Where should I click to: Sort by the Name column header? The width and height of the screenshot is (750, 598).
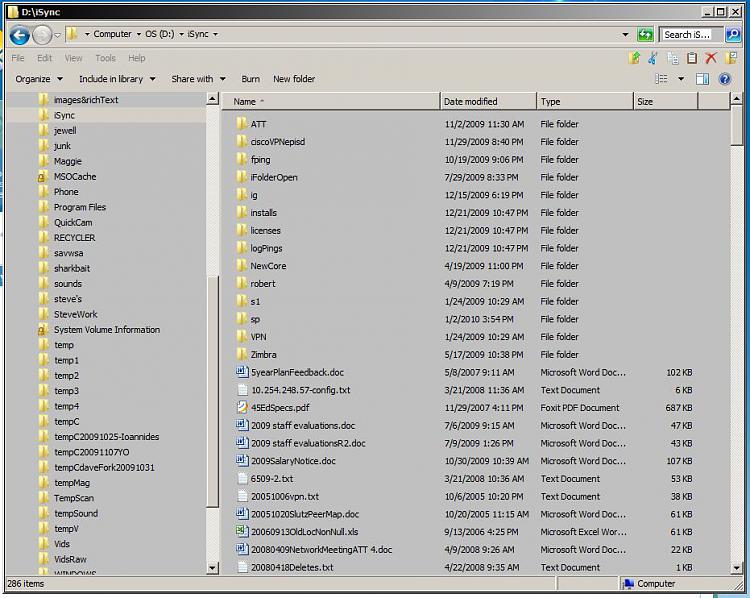[331, 101]
